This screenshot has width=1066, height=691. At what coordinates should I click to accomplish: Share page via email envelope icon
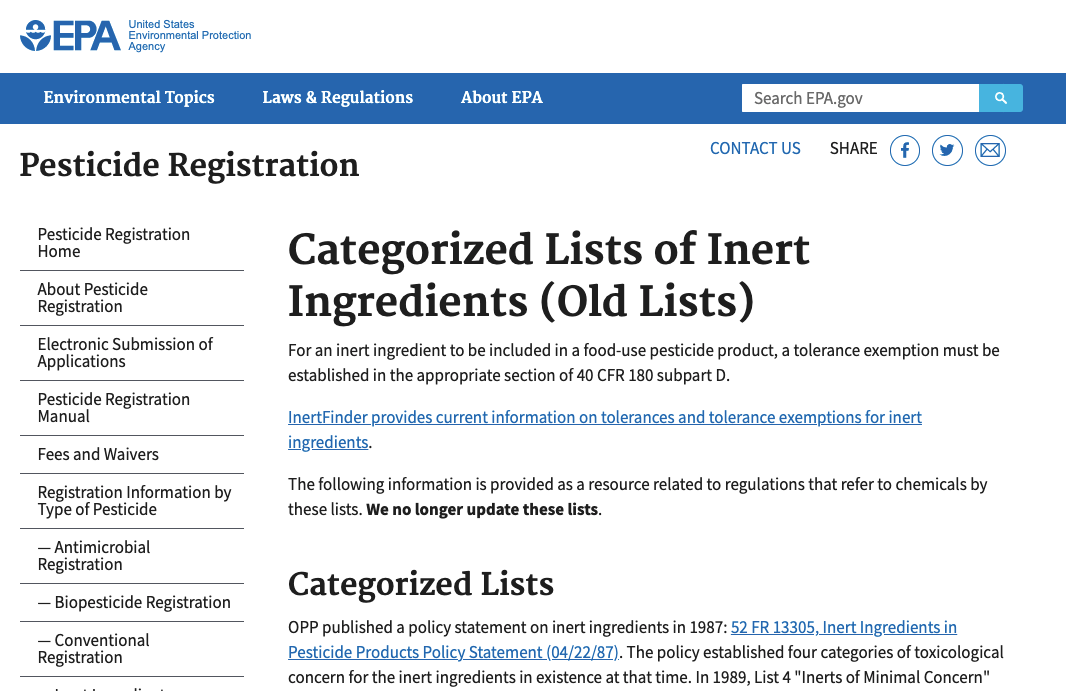tap(990, 150)
